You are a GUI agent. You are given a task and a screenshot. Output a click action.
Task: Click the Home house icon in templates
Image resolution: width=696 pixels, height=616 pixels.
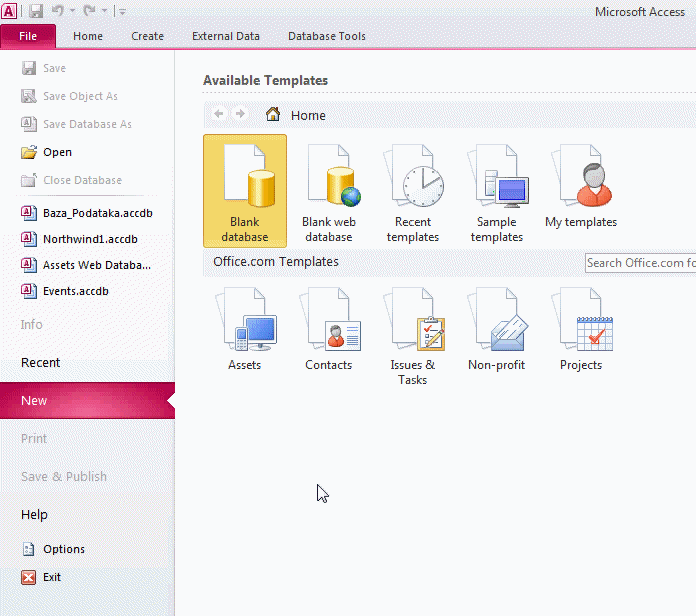tap(273, 114)
